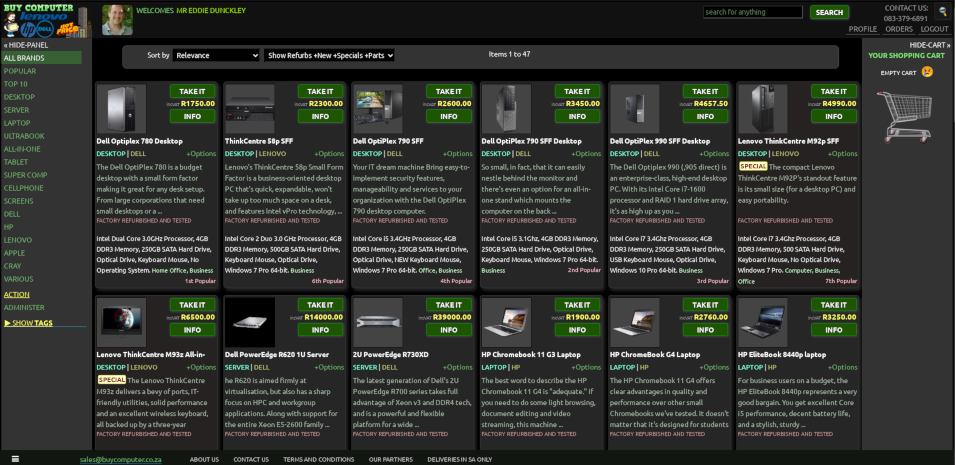Viewport: 955px width, 465px height.
Task: Select the Ultrabook category
Action: [24, 136]
